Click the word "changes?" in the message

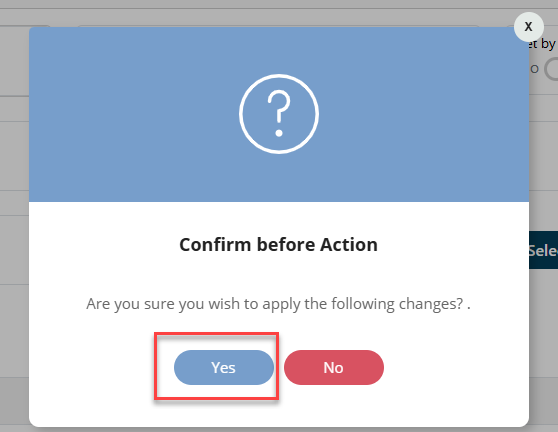point(431,304)
